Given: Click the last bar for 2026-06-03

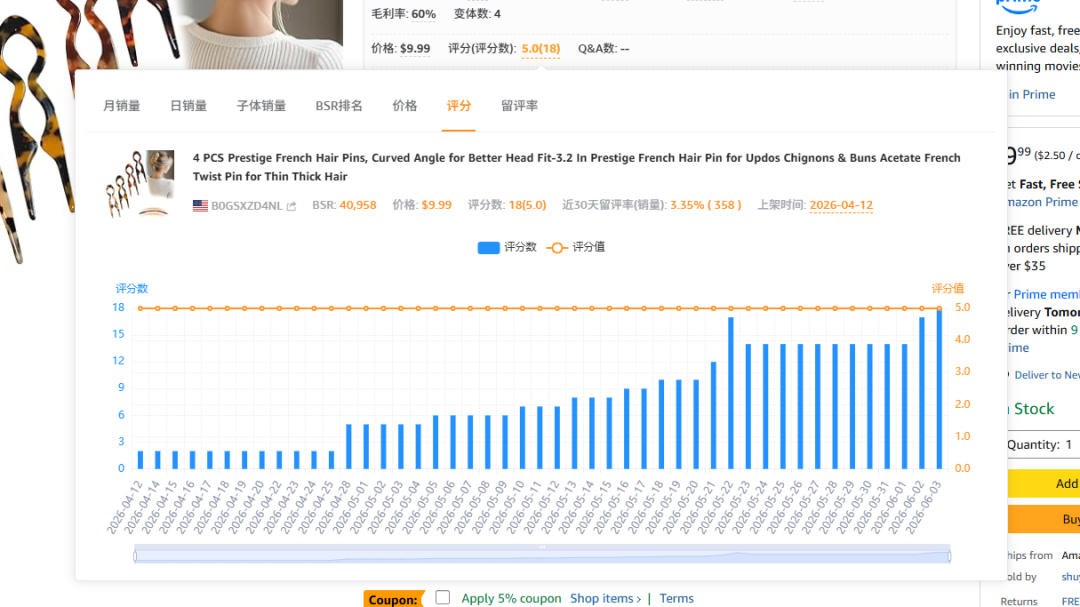Looking at the screenshot, I should (x=939, y=388).
